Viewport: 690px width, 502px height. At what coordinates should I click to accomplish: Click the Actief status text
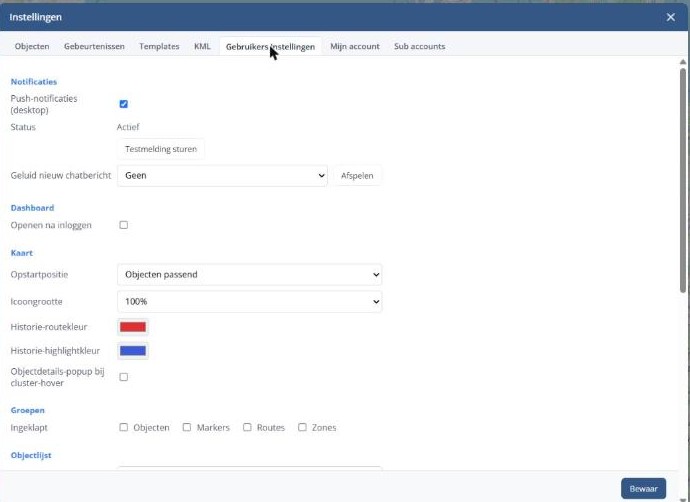[x=128, y=127]
